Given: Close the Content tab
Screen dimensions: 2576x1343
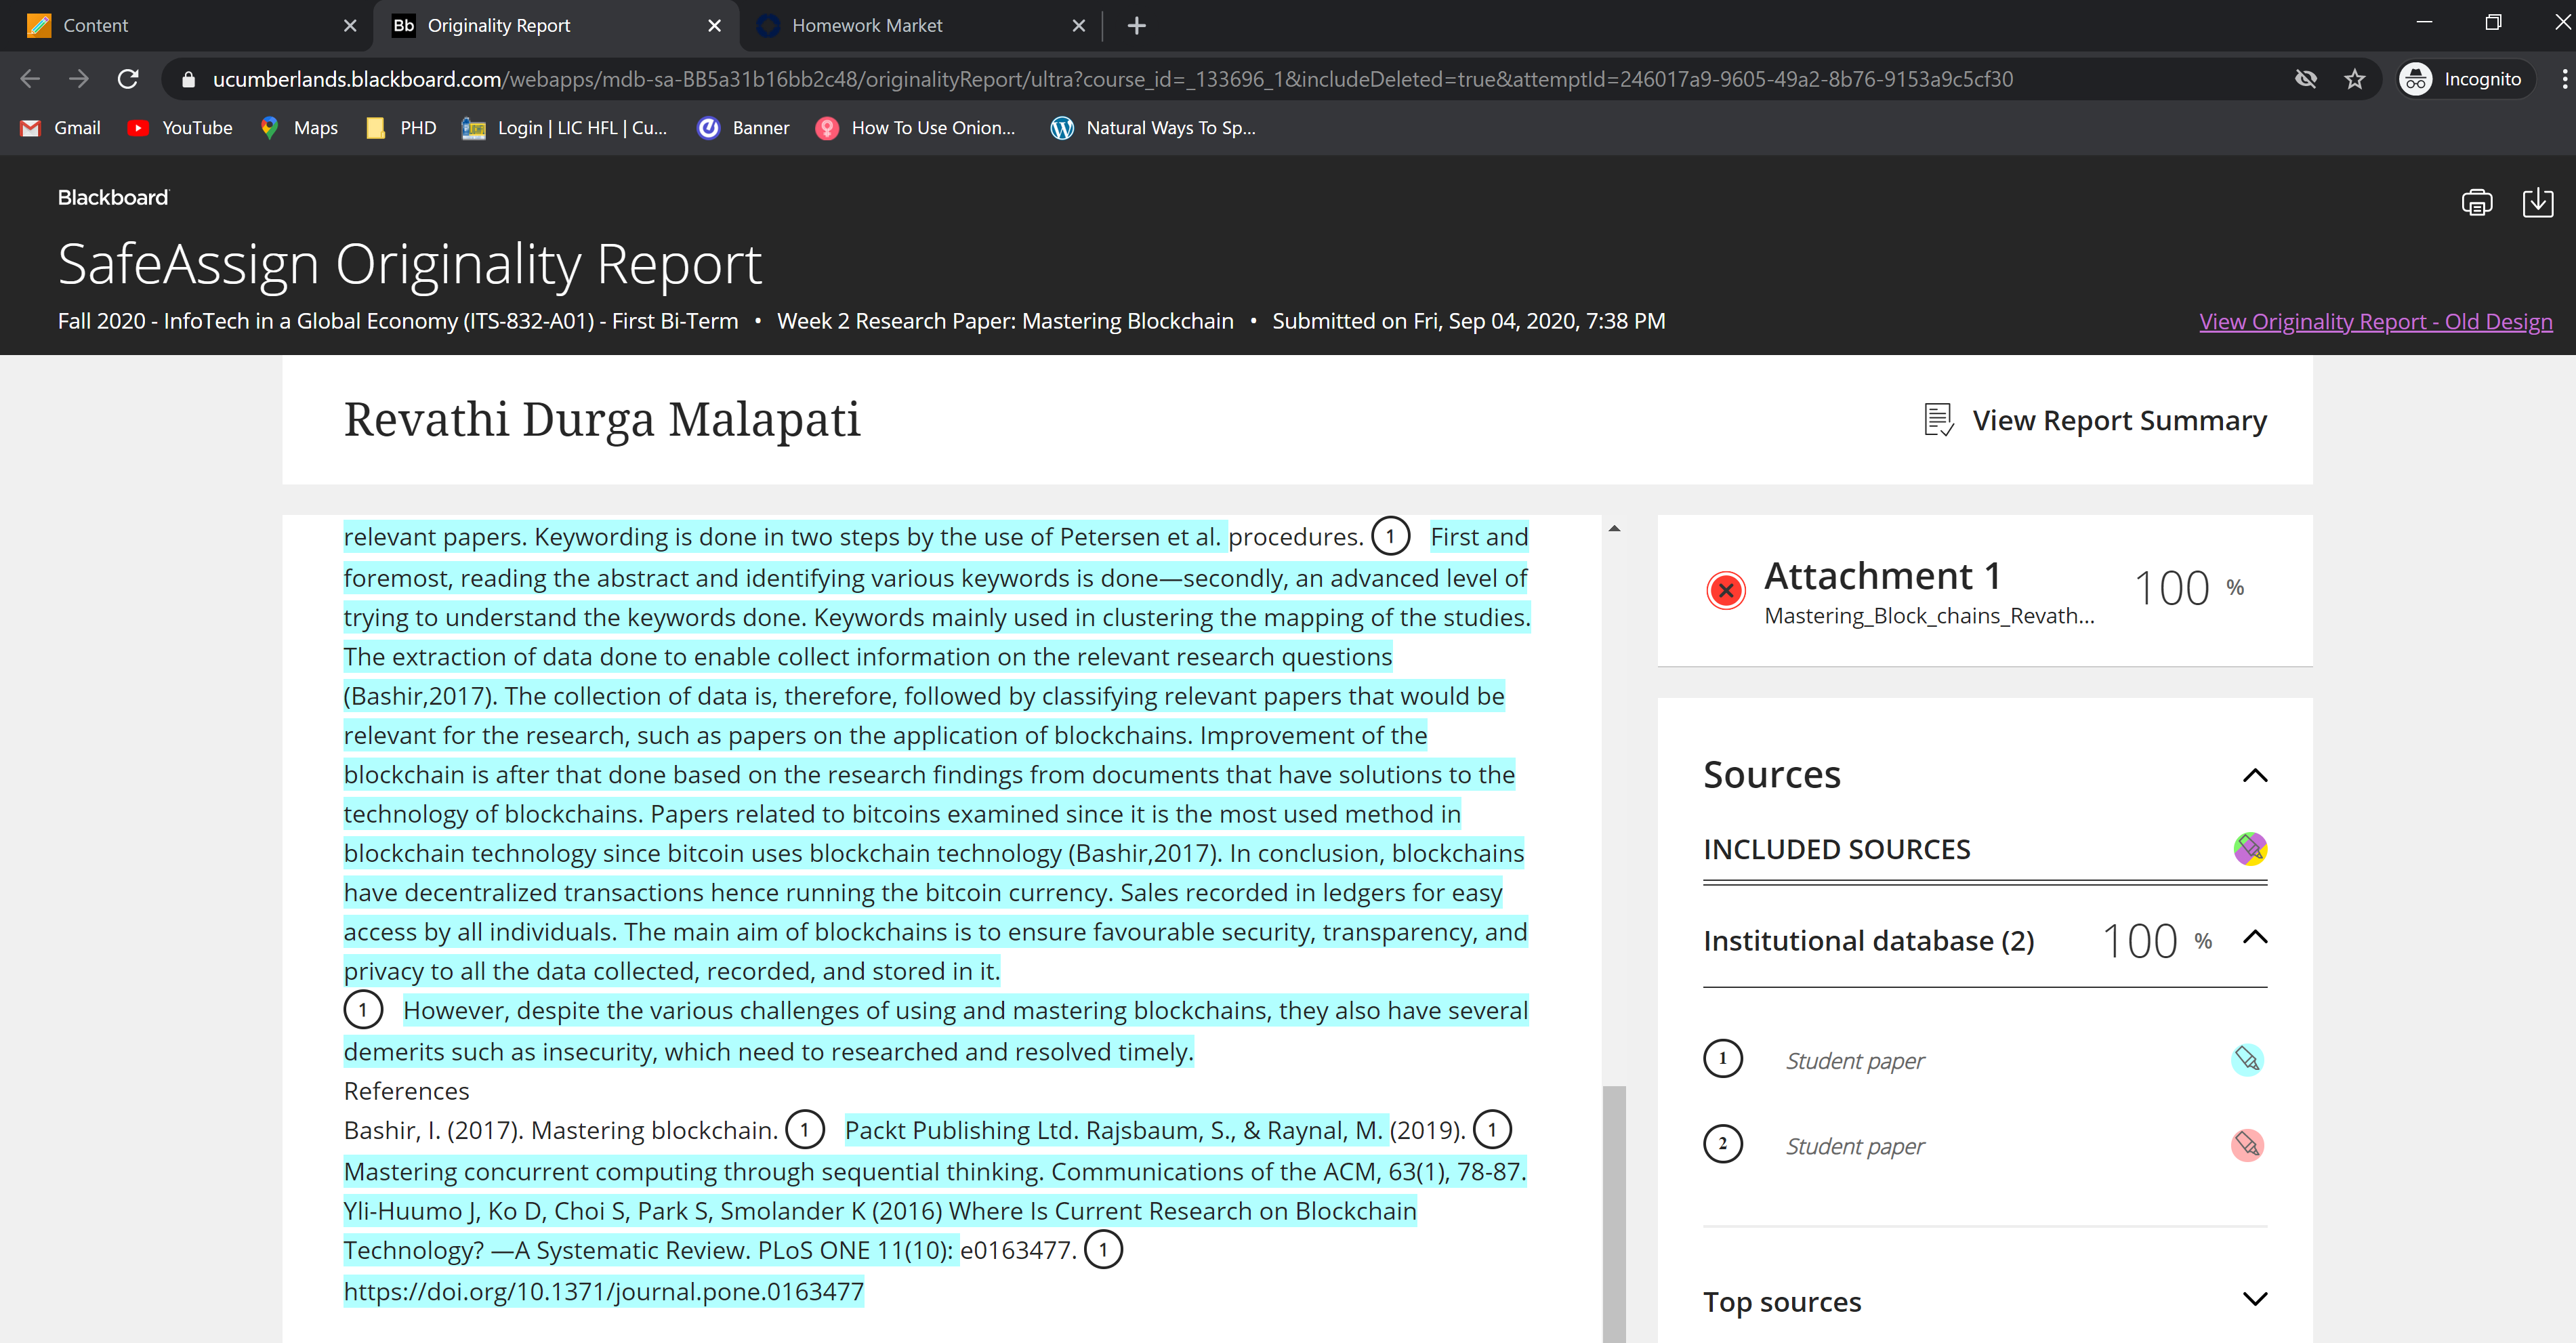Looking at the screenshot, I should pos(349,25).
